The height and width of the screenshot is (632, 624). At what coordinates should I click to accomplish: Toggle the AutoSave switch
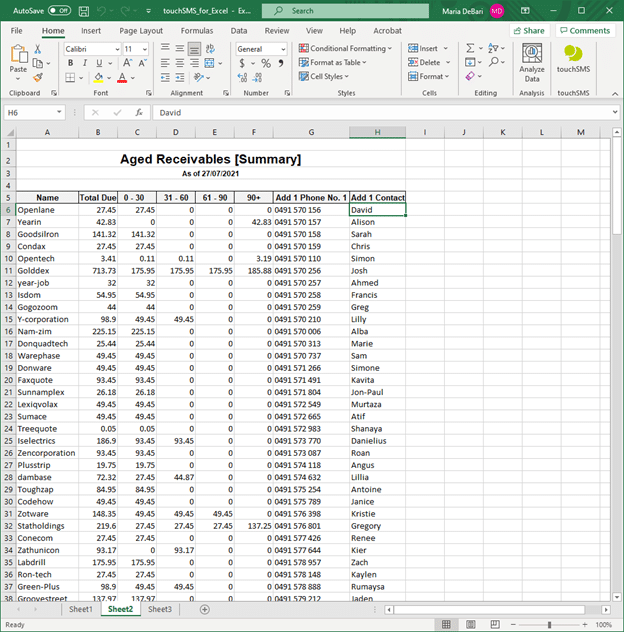(59, 11)
